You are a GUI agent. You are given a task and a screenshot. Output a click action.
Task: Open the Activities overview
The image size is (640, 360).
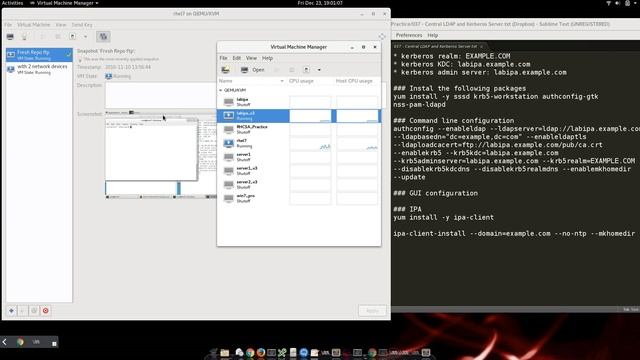[12, 3]
